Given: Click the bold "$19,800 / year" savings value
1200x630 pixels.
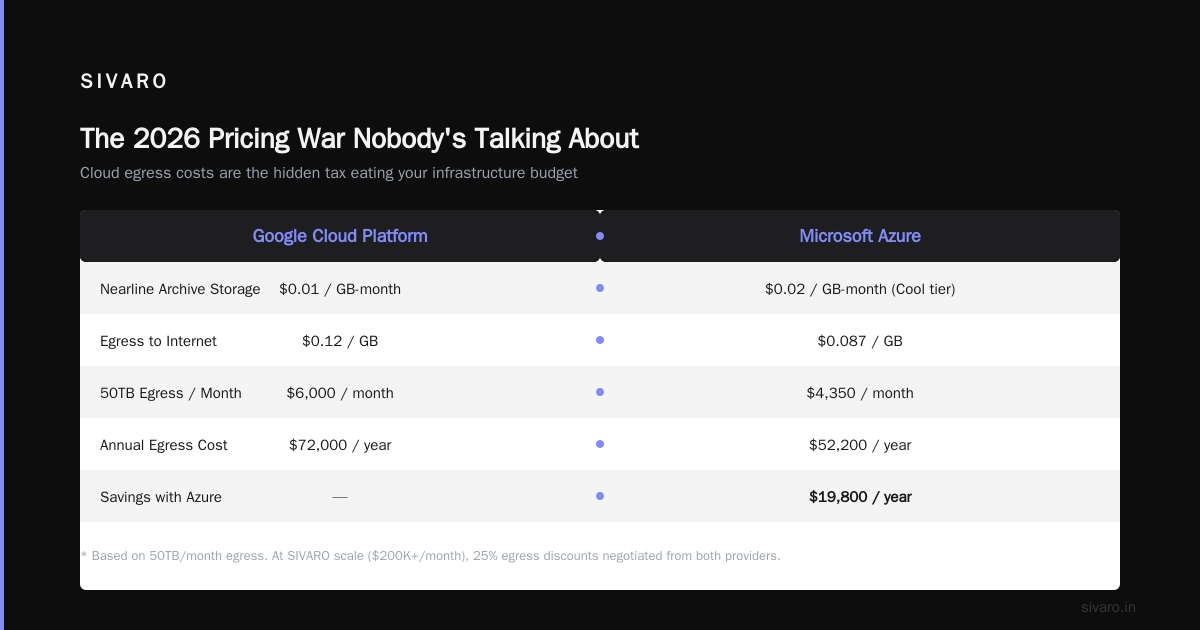Looking at the screenshot, I should 860,497.
